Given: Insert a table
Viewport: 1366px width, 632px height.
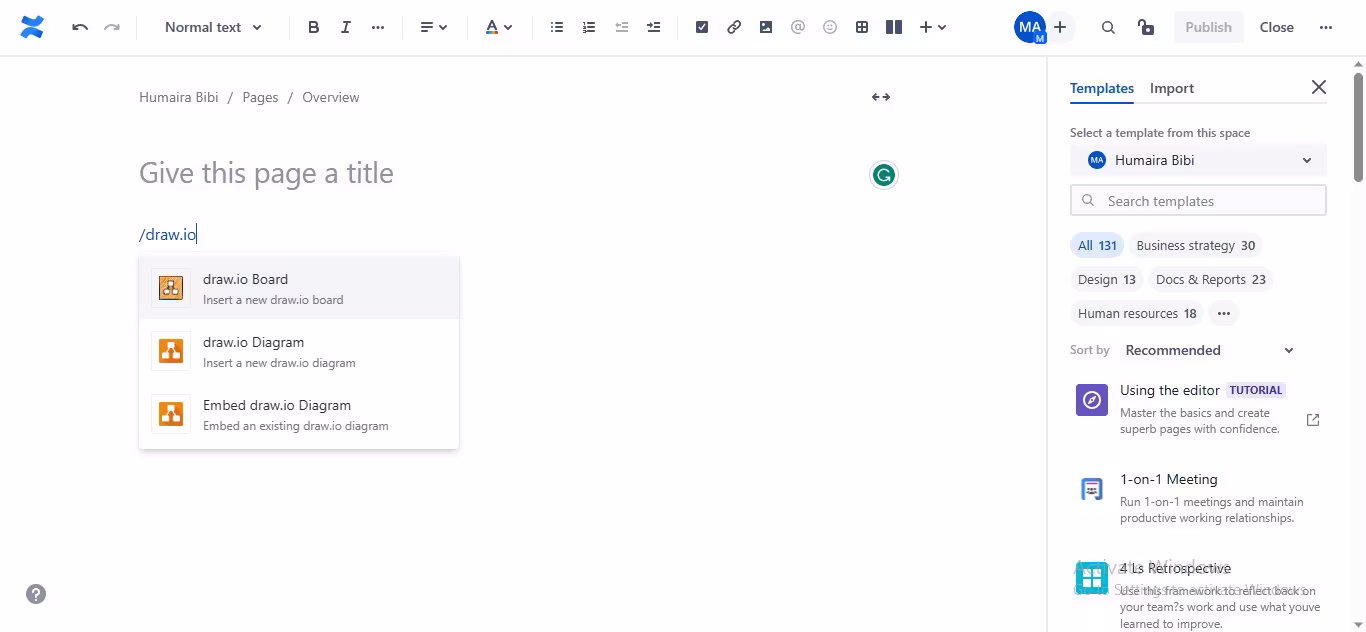Looking at the screenshot, I should (862, 28).
